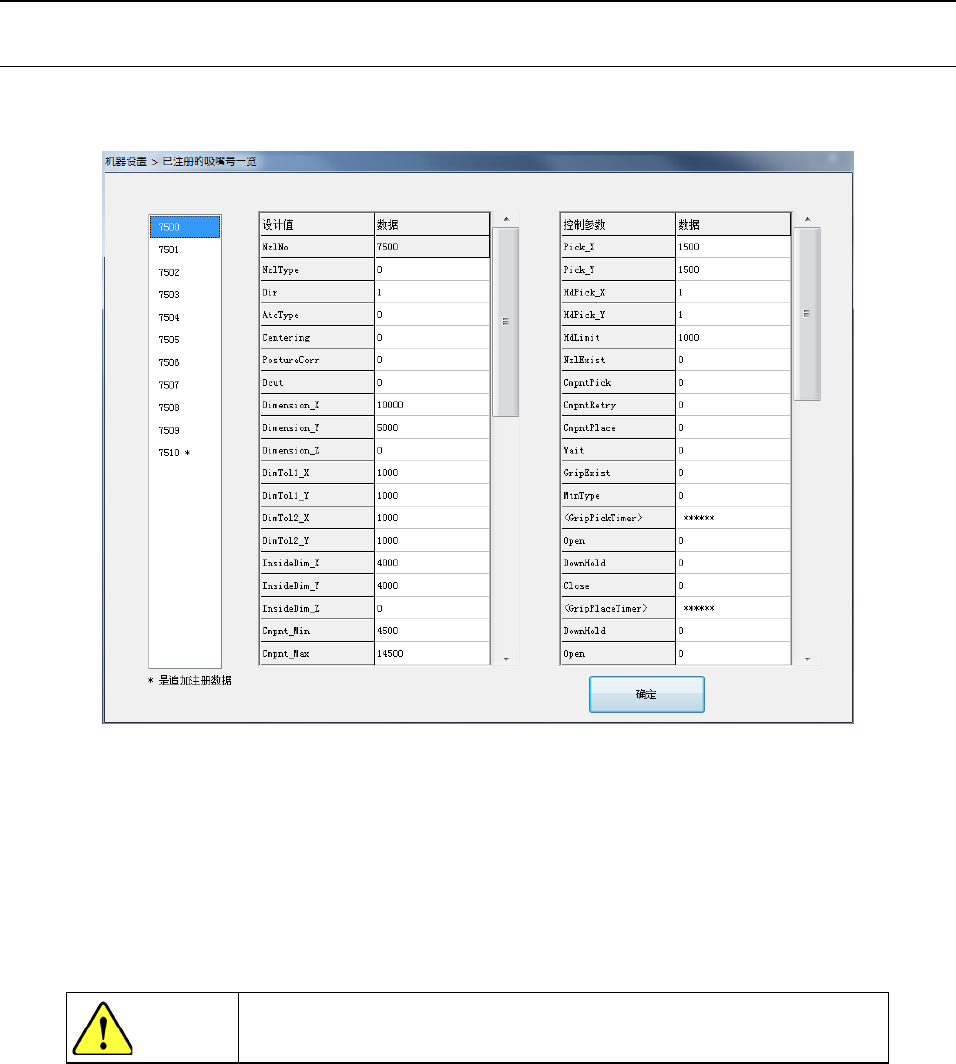Click the 设计值 column header

317,224
